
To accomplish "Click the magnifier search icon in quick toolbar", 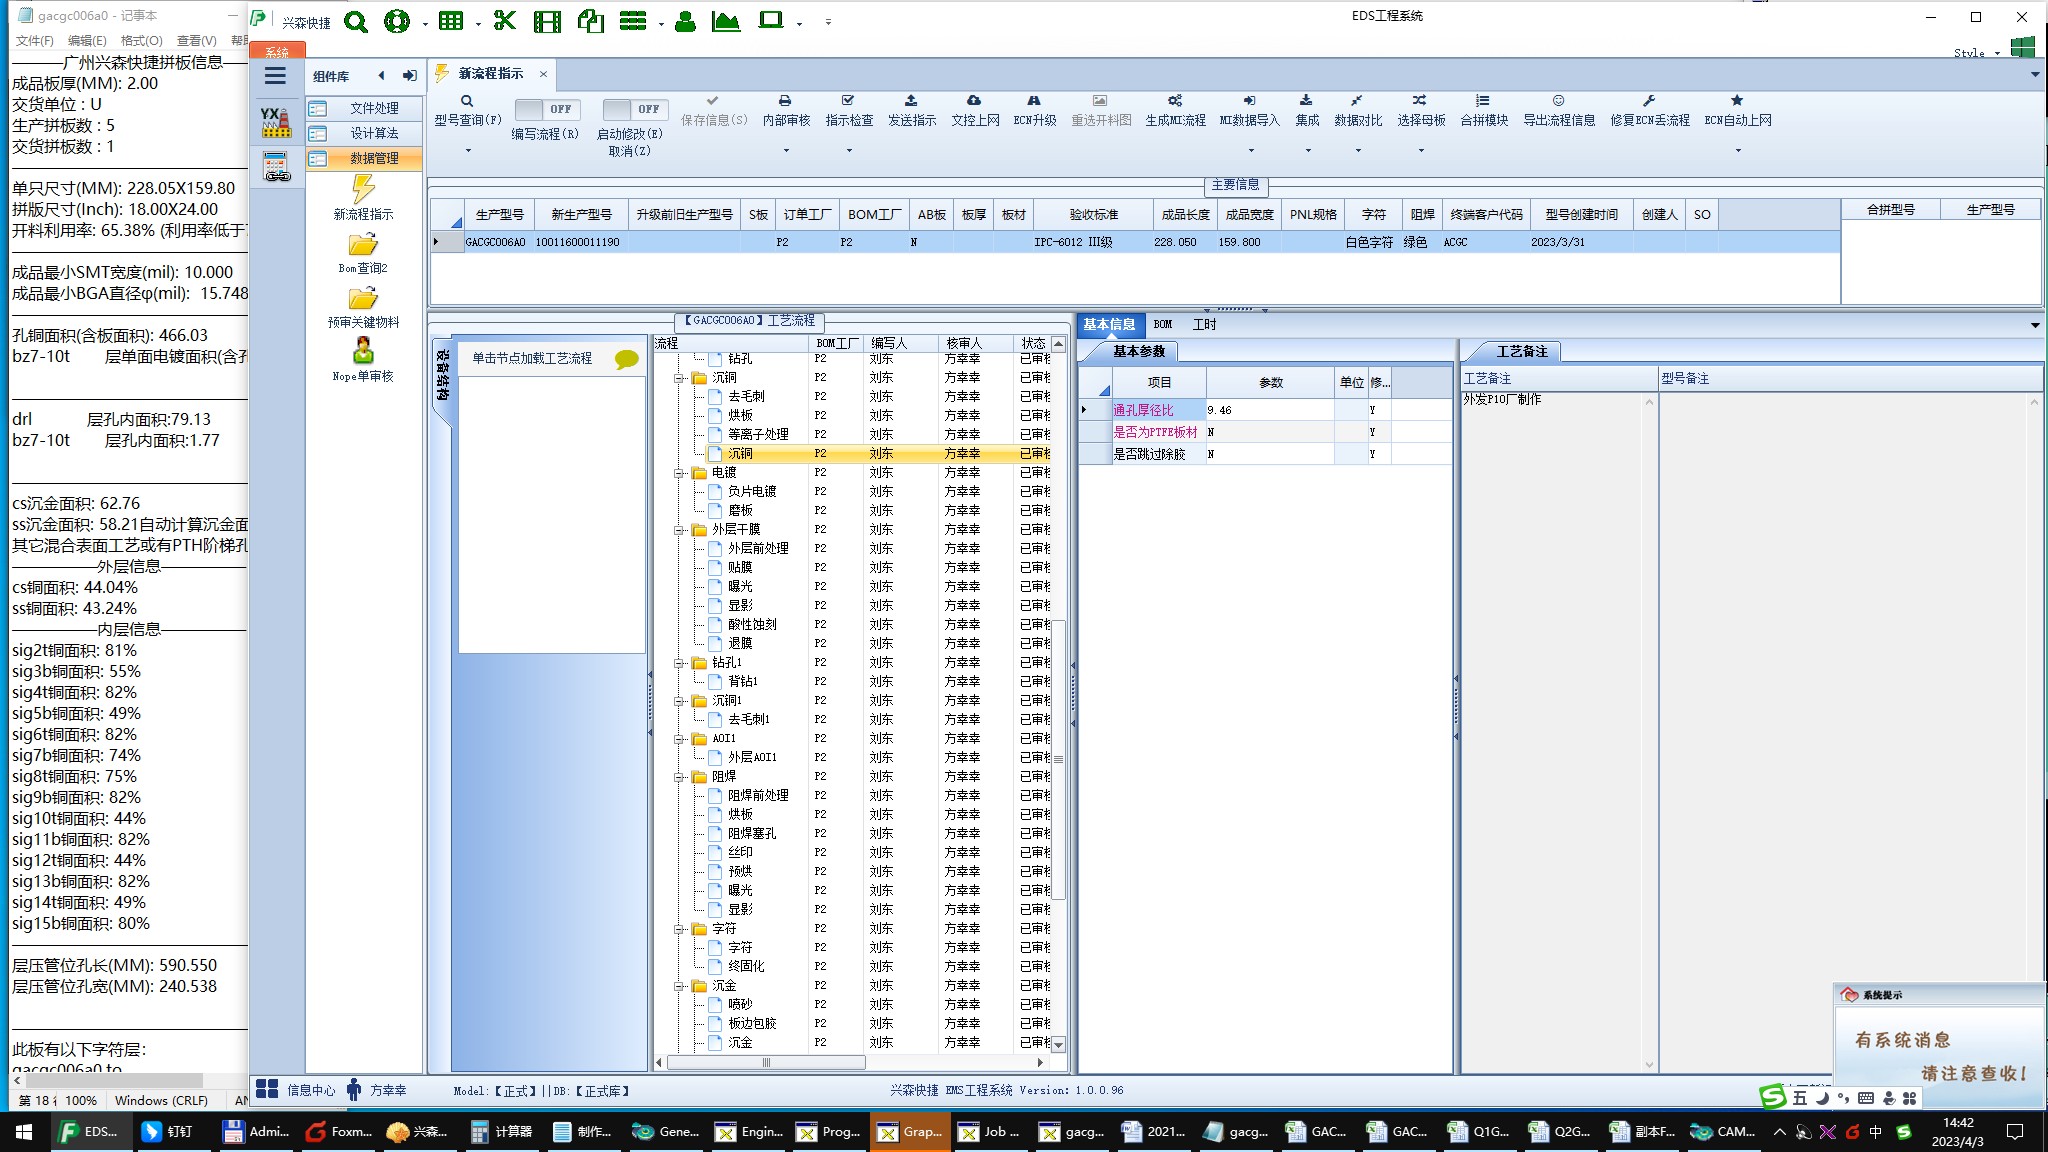I will click(356, 21).
